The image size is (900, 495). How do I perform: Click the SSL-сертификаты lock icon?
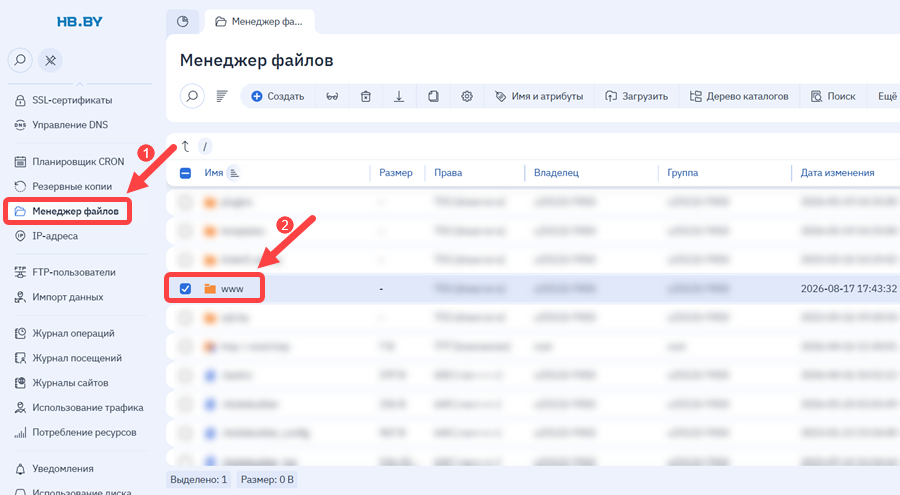coord(20,100)
